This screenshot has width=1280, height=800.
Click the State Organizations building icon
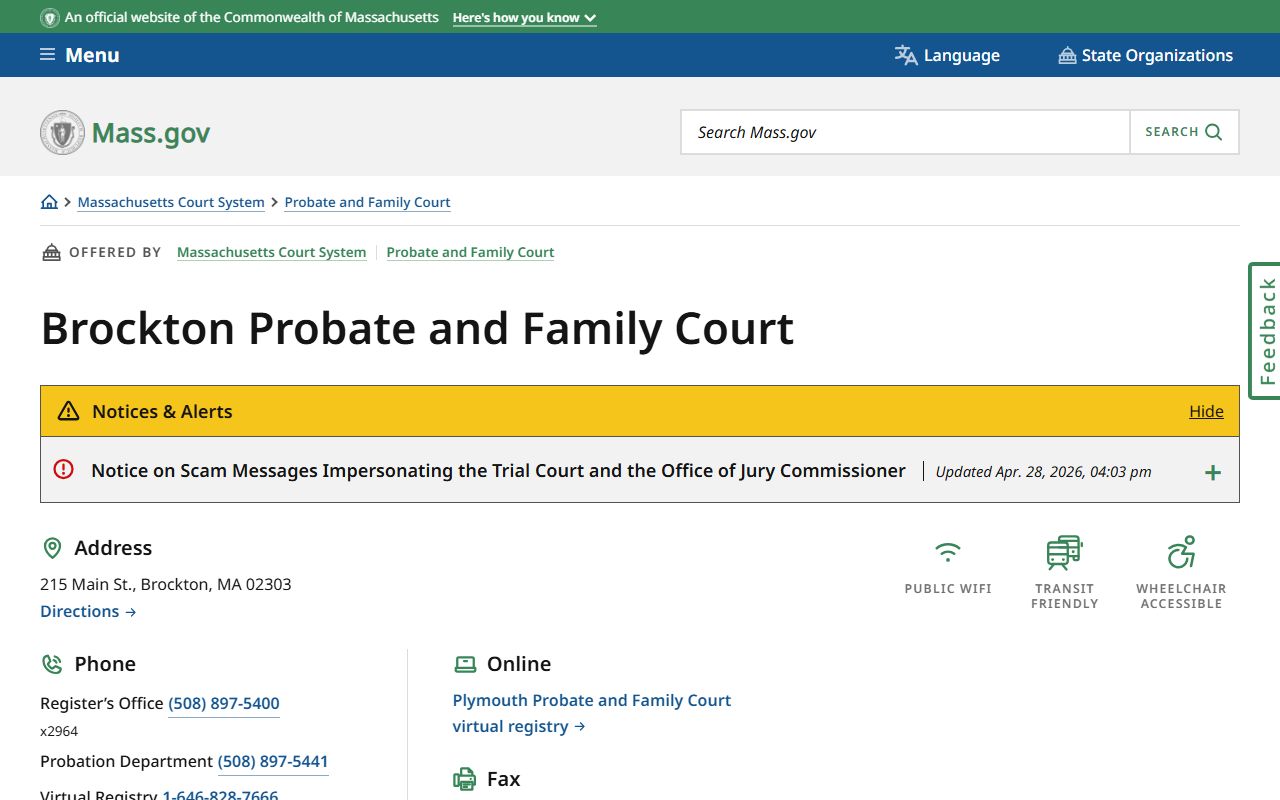1067,55
